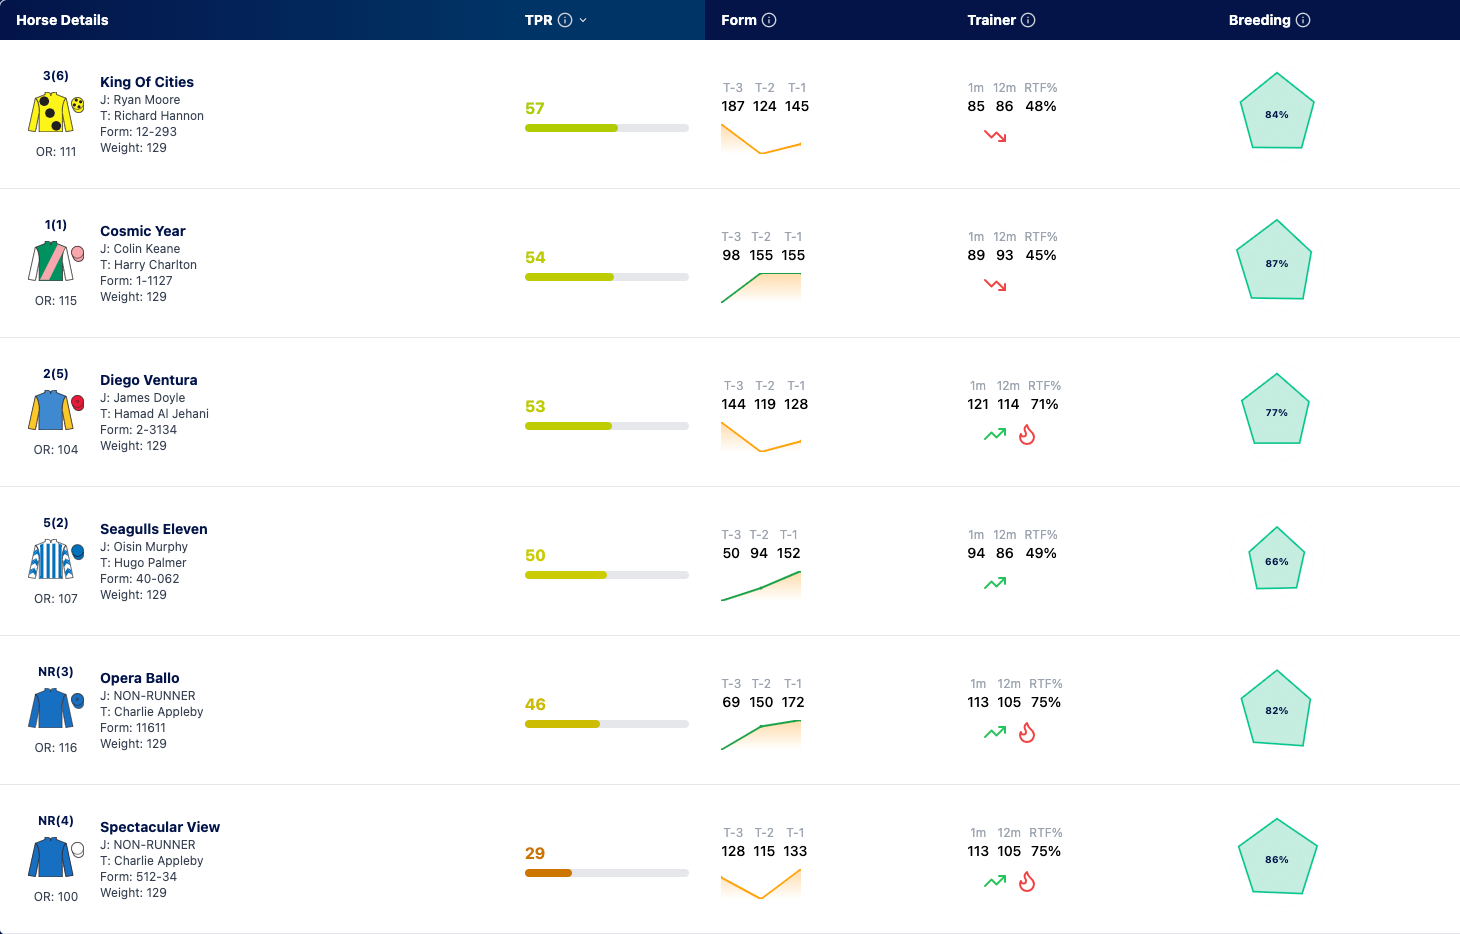The height and width of the screenshot is (934, 1460).
Task: Click the Breeding column info icon
Action: point(1303,20)
